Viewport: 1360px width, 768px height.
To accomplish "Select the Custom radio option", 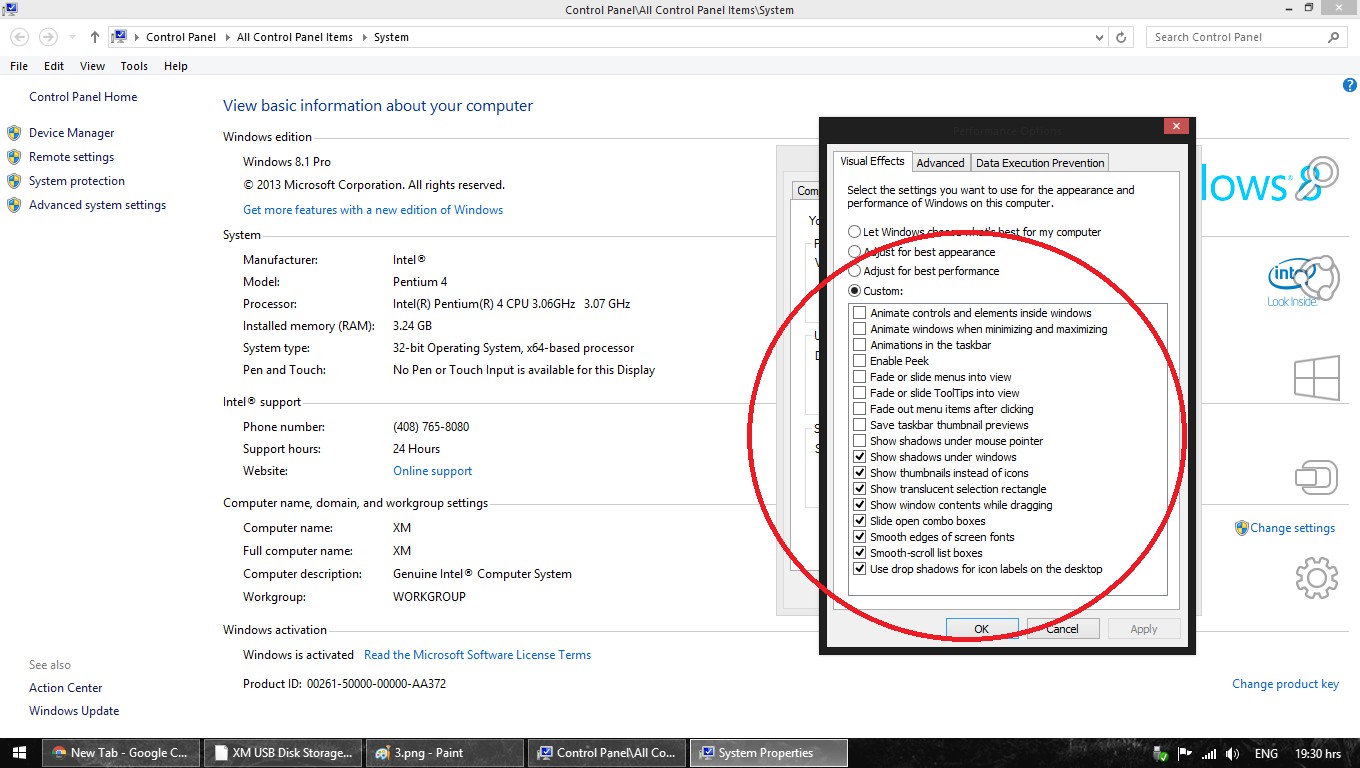I will 855,291.
